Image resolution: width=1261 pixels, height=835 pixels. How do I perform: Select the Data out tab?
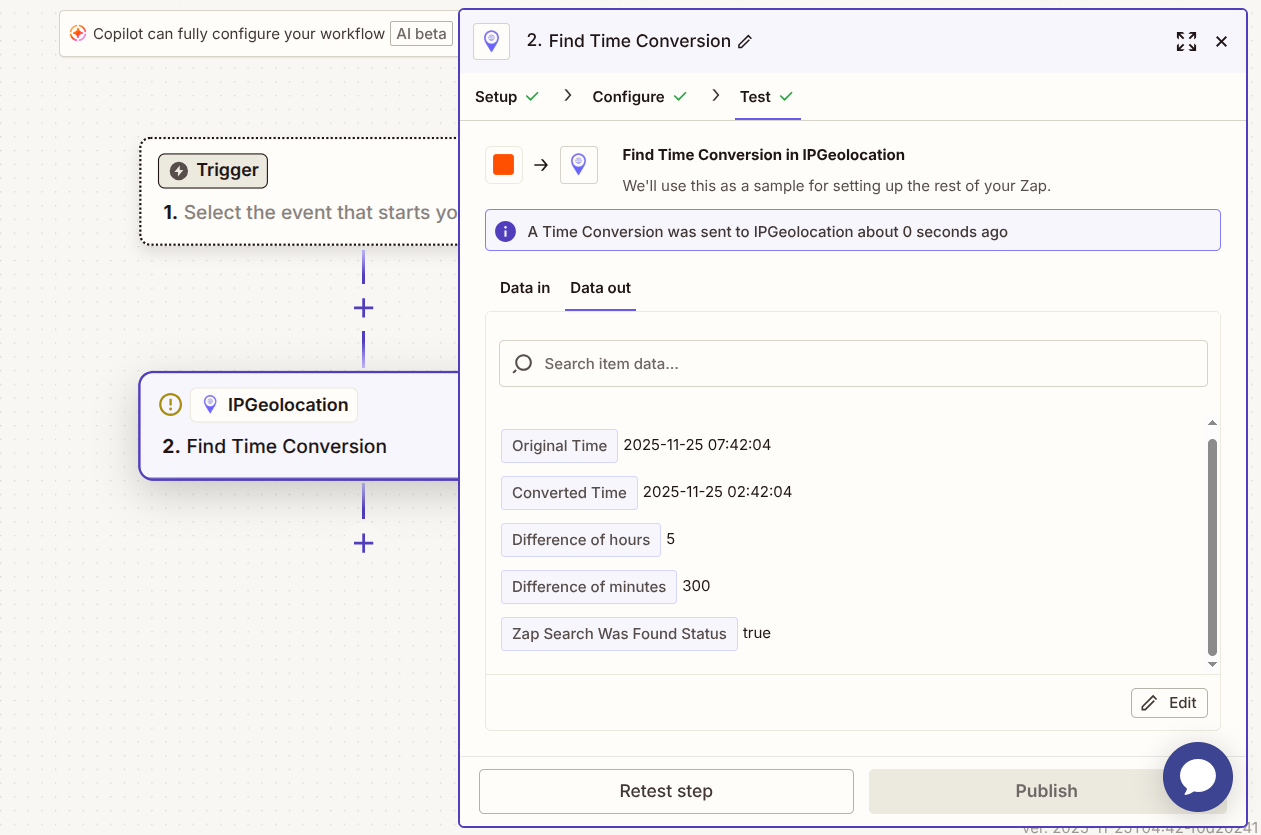point(600,288)
